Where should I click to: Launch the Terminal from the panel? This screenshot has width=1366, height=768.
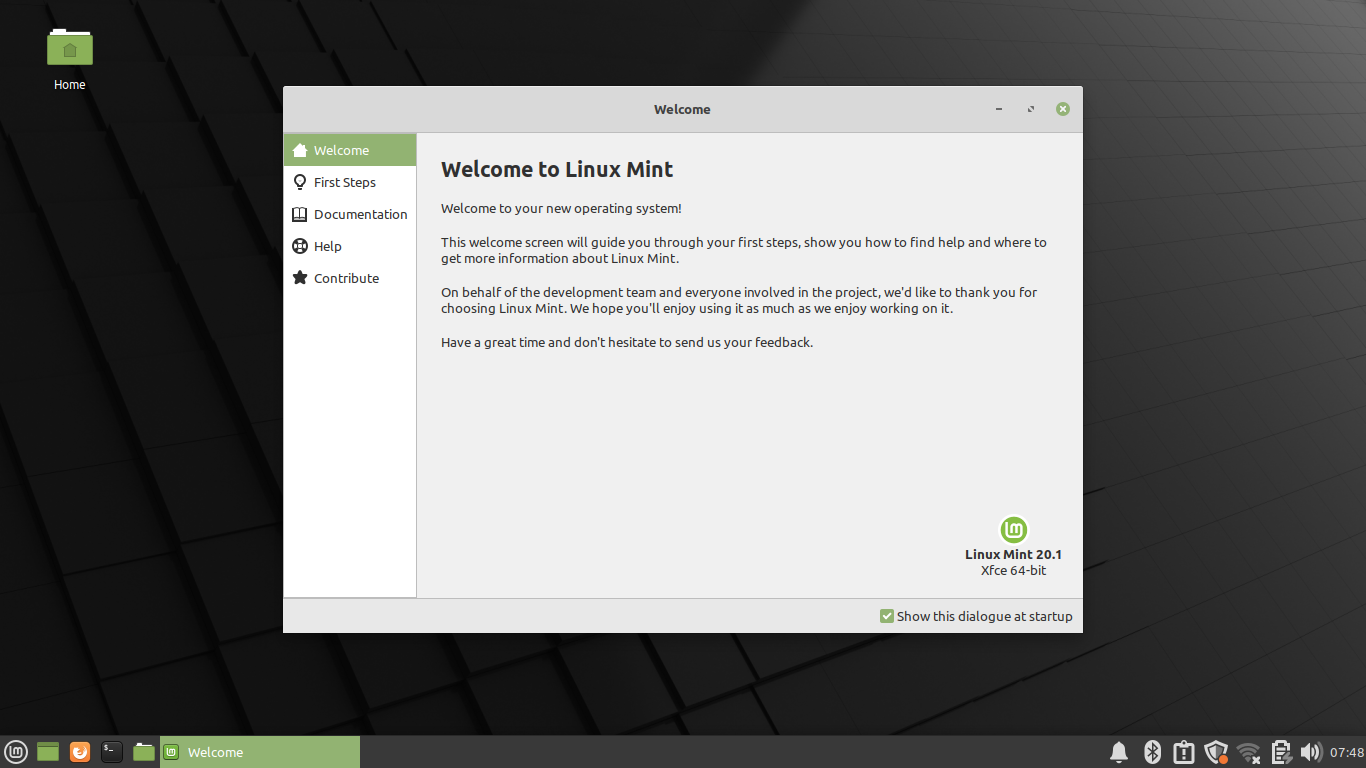112,752
